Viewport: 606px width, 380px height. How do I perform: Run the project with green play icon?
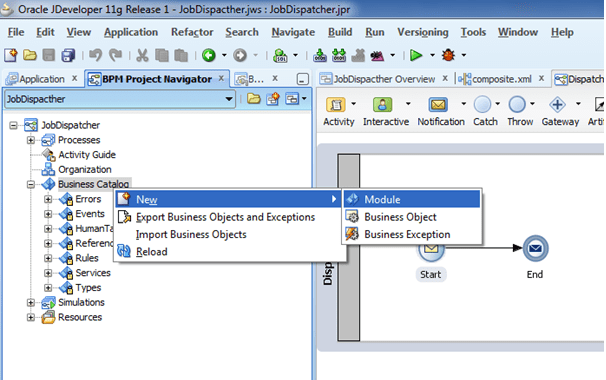[x=416, y=55]
